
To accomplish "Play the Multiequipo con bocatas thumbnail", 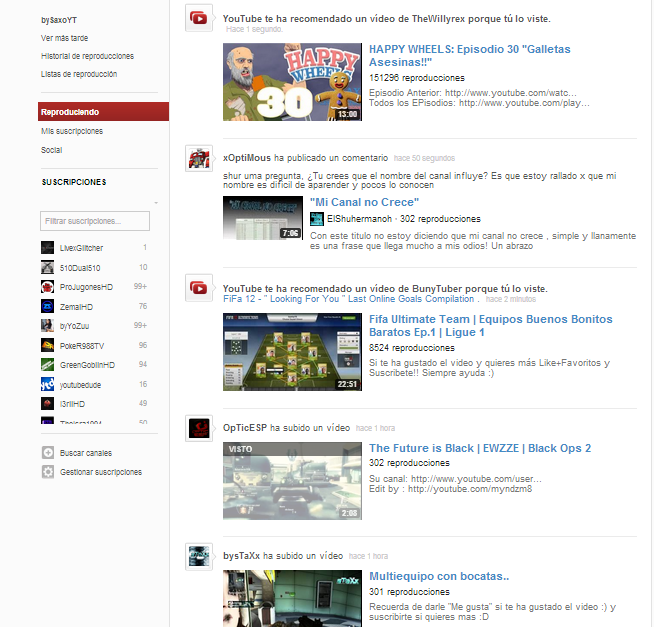I will [292, 598].
